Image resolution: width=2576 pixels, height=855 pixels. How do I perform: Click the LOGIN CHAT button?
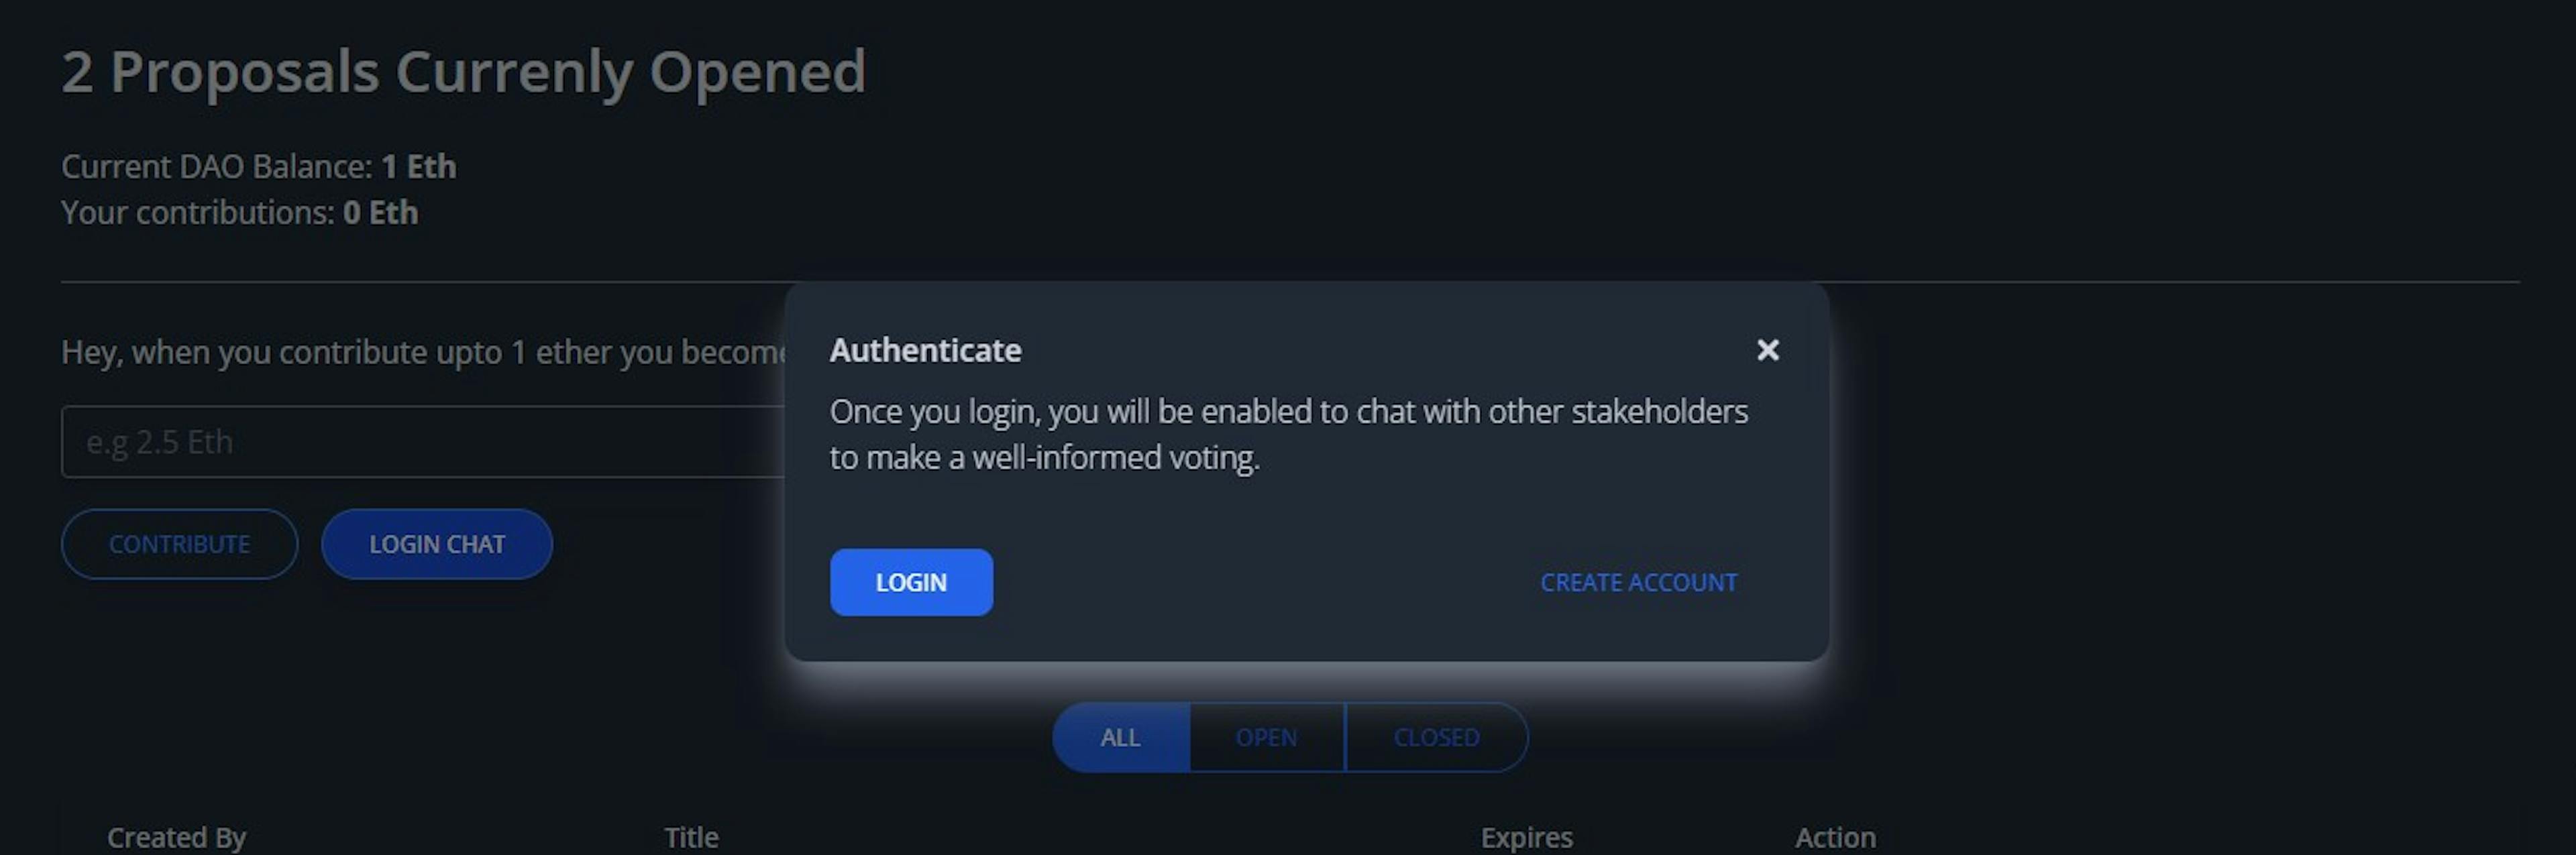coord(434,543)
